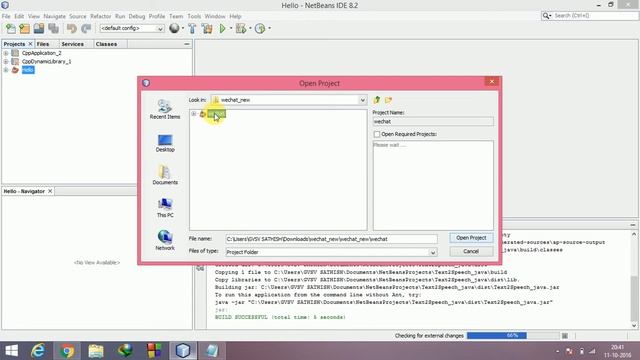This screenshot has height=360, width=640.
Task: Open Internet Explorer from taskbar
Action: (x=38, y=351)
